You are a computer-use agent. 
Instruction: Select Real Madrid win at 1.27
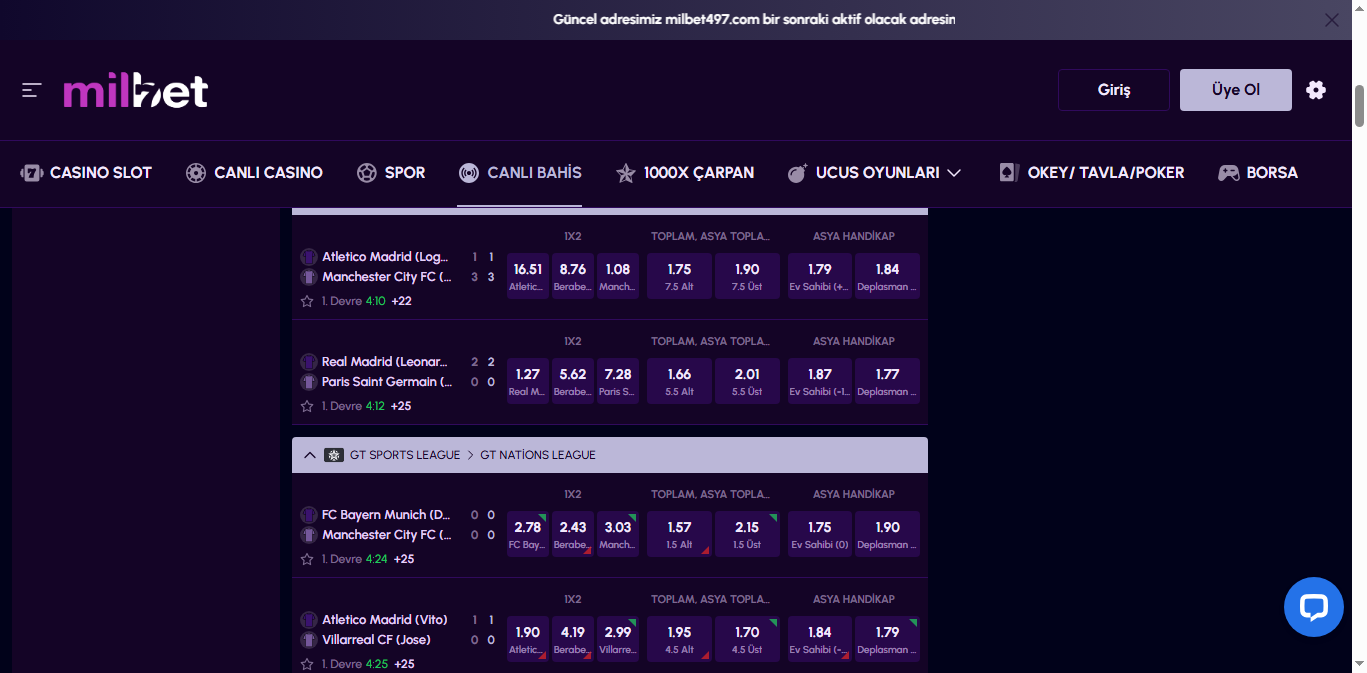tap(528, 381)
